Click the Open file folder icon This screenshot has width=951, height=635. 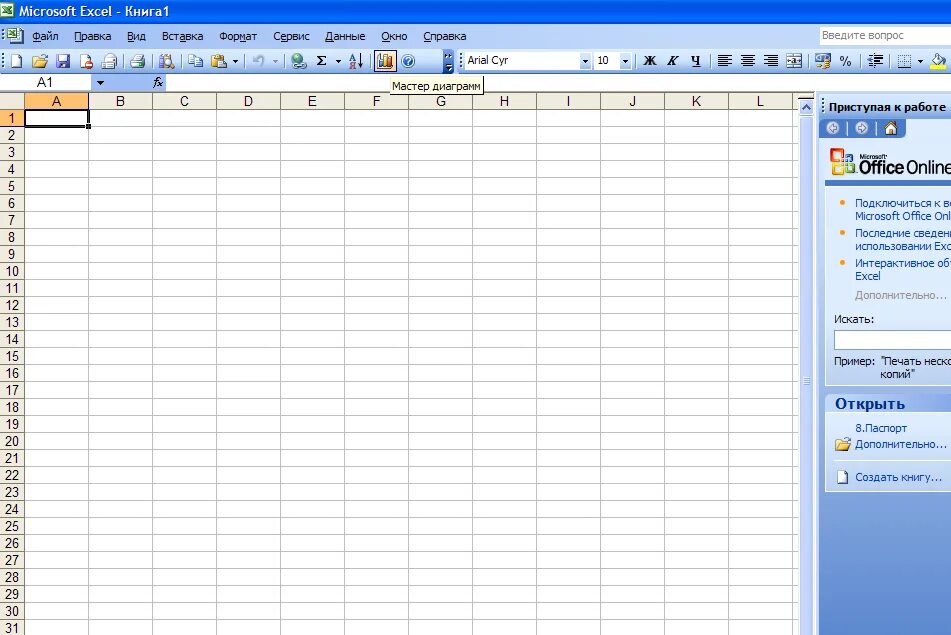pyautogui.click(x=40, y=61)
